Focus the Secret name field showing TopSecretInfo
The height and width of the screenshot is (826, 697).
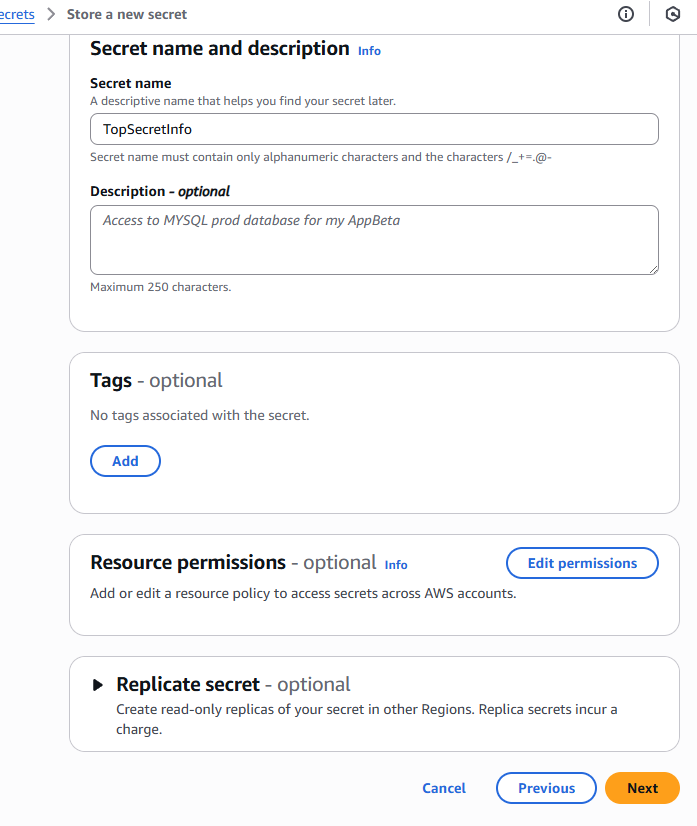(374, 128)
